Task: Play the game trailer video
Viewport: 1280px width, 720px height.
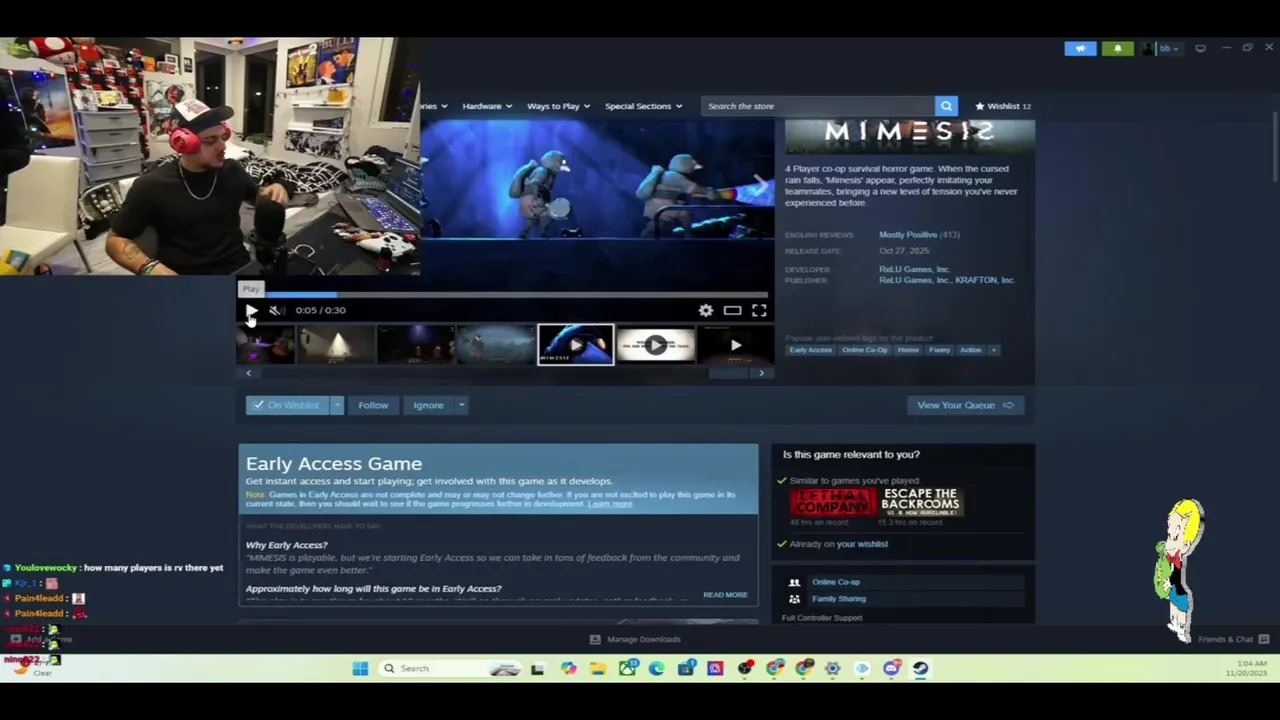Action: [x=251, y=310]
